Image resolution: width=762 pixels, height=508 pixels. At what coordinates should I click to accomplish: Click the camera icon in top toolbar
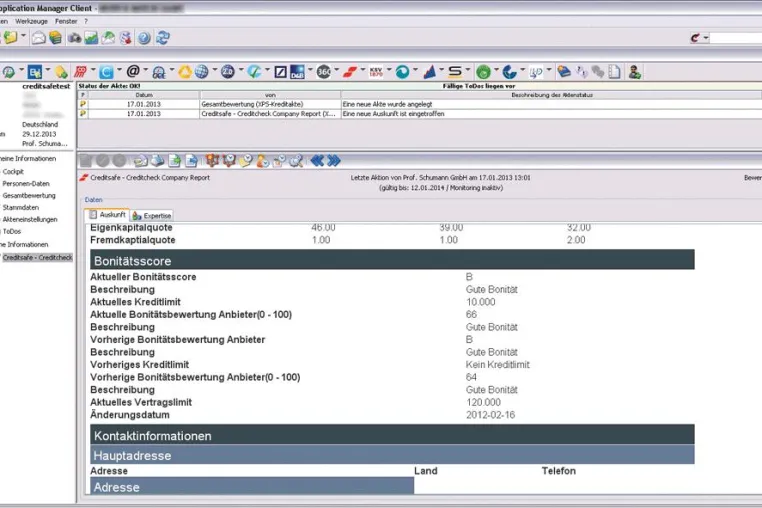(x=74, y=38)
